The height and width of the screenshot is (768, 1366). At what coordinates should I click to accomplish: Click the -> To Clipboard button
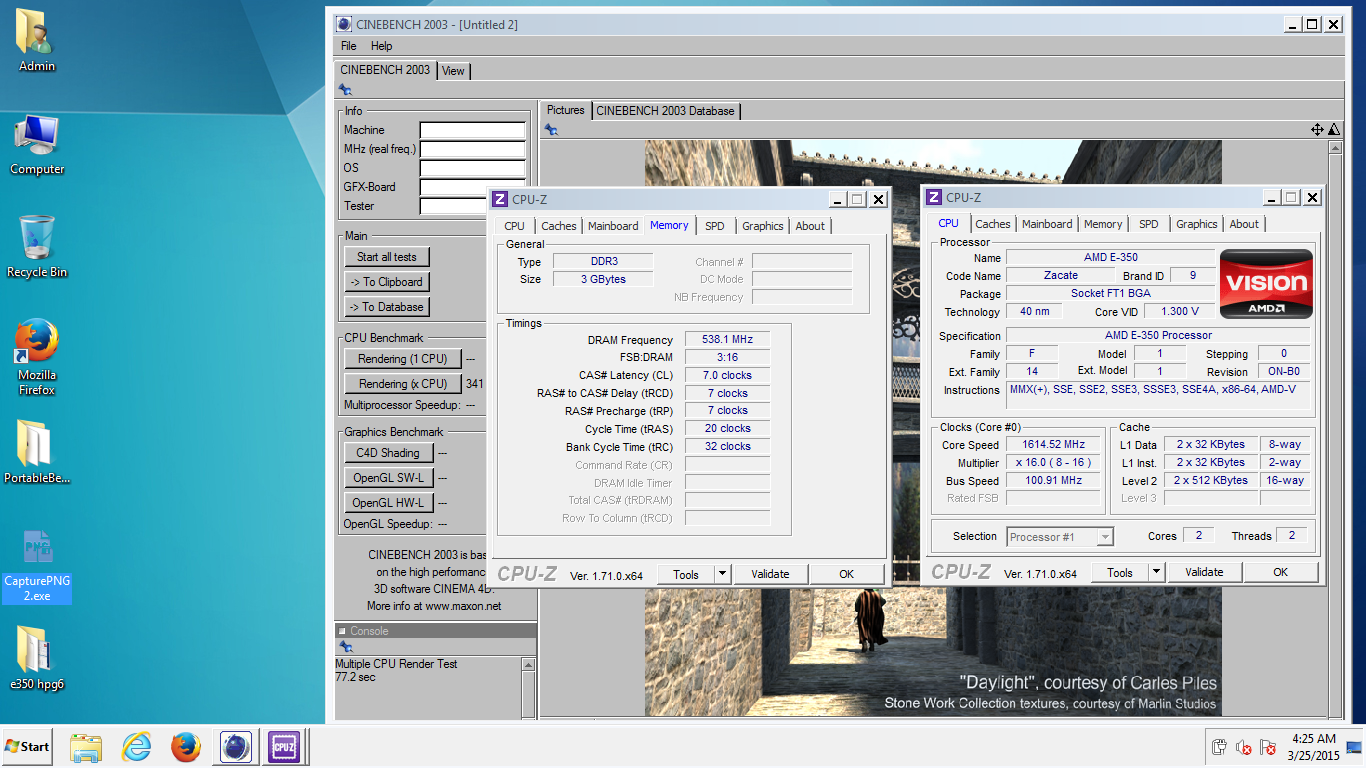tap(386, 282)
